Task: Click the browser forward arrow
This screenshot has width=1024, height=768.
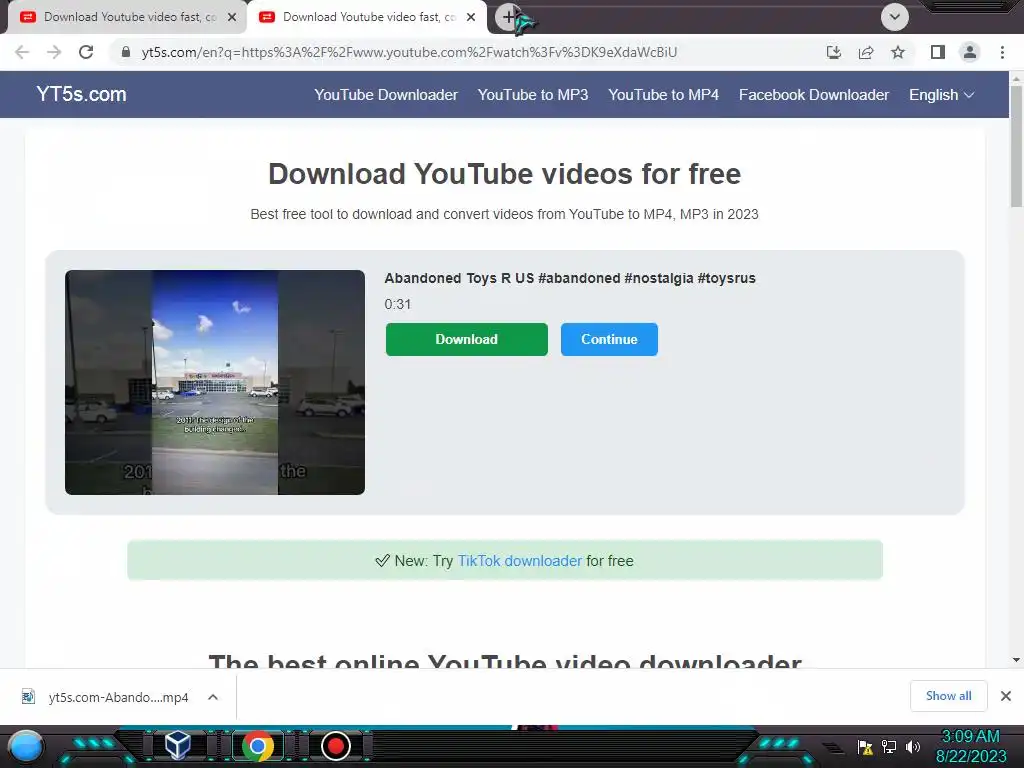Action: coord(54,52)
